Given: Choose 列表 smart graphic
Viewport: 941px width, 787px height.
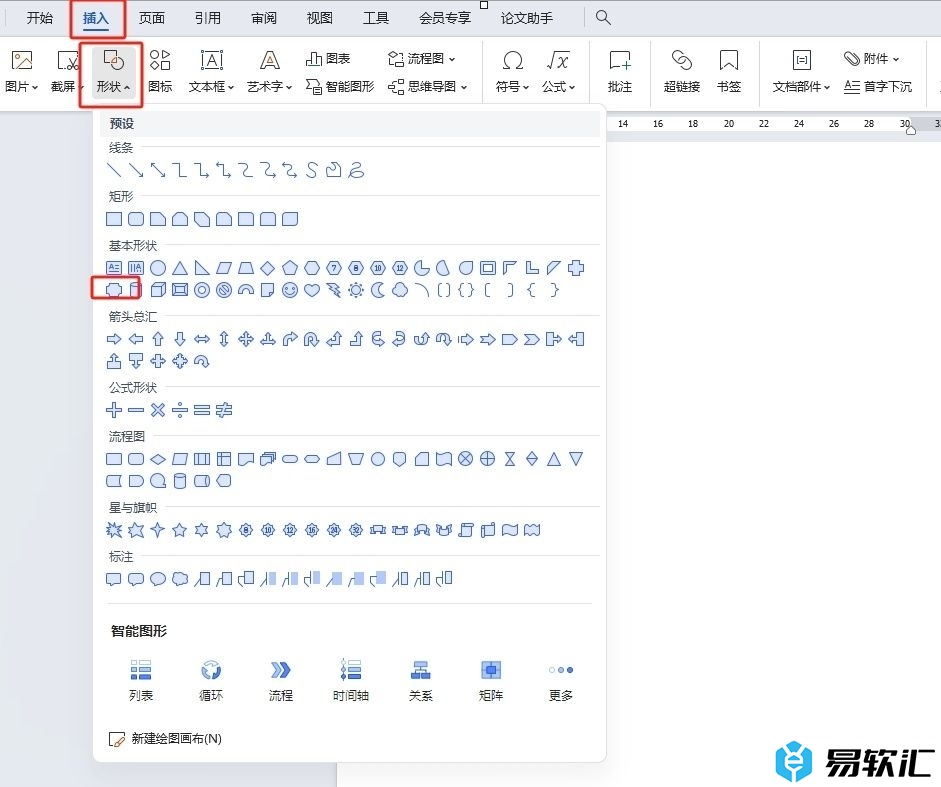Looking at the screenshot, I should [x=141, y=680].
